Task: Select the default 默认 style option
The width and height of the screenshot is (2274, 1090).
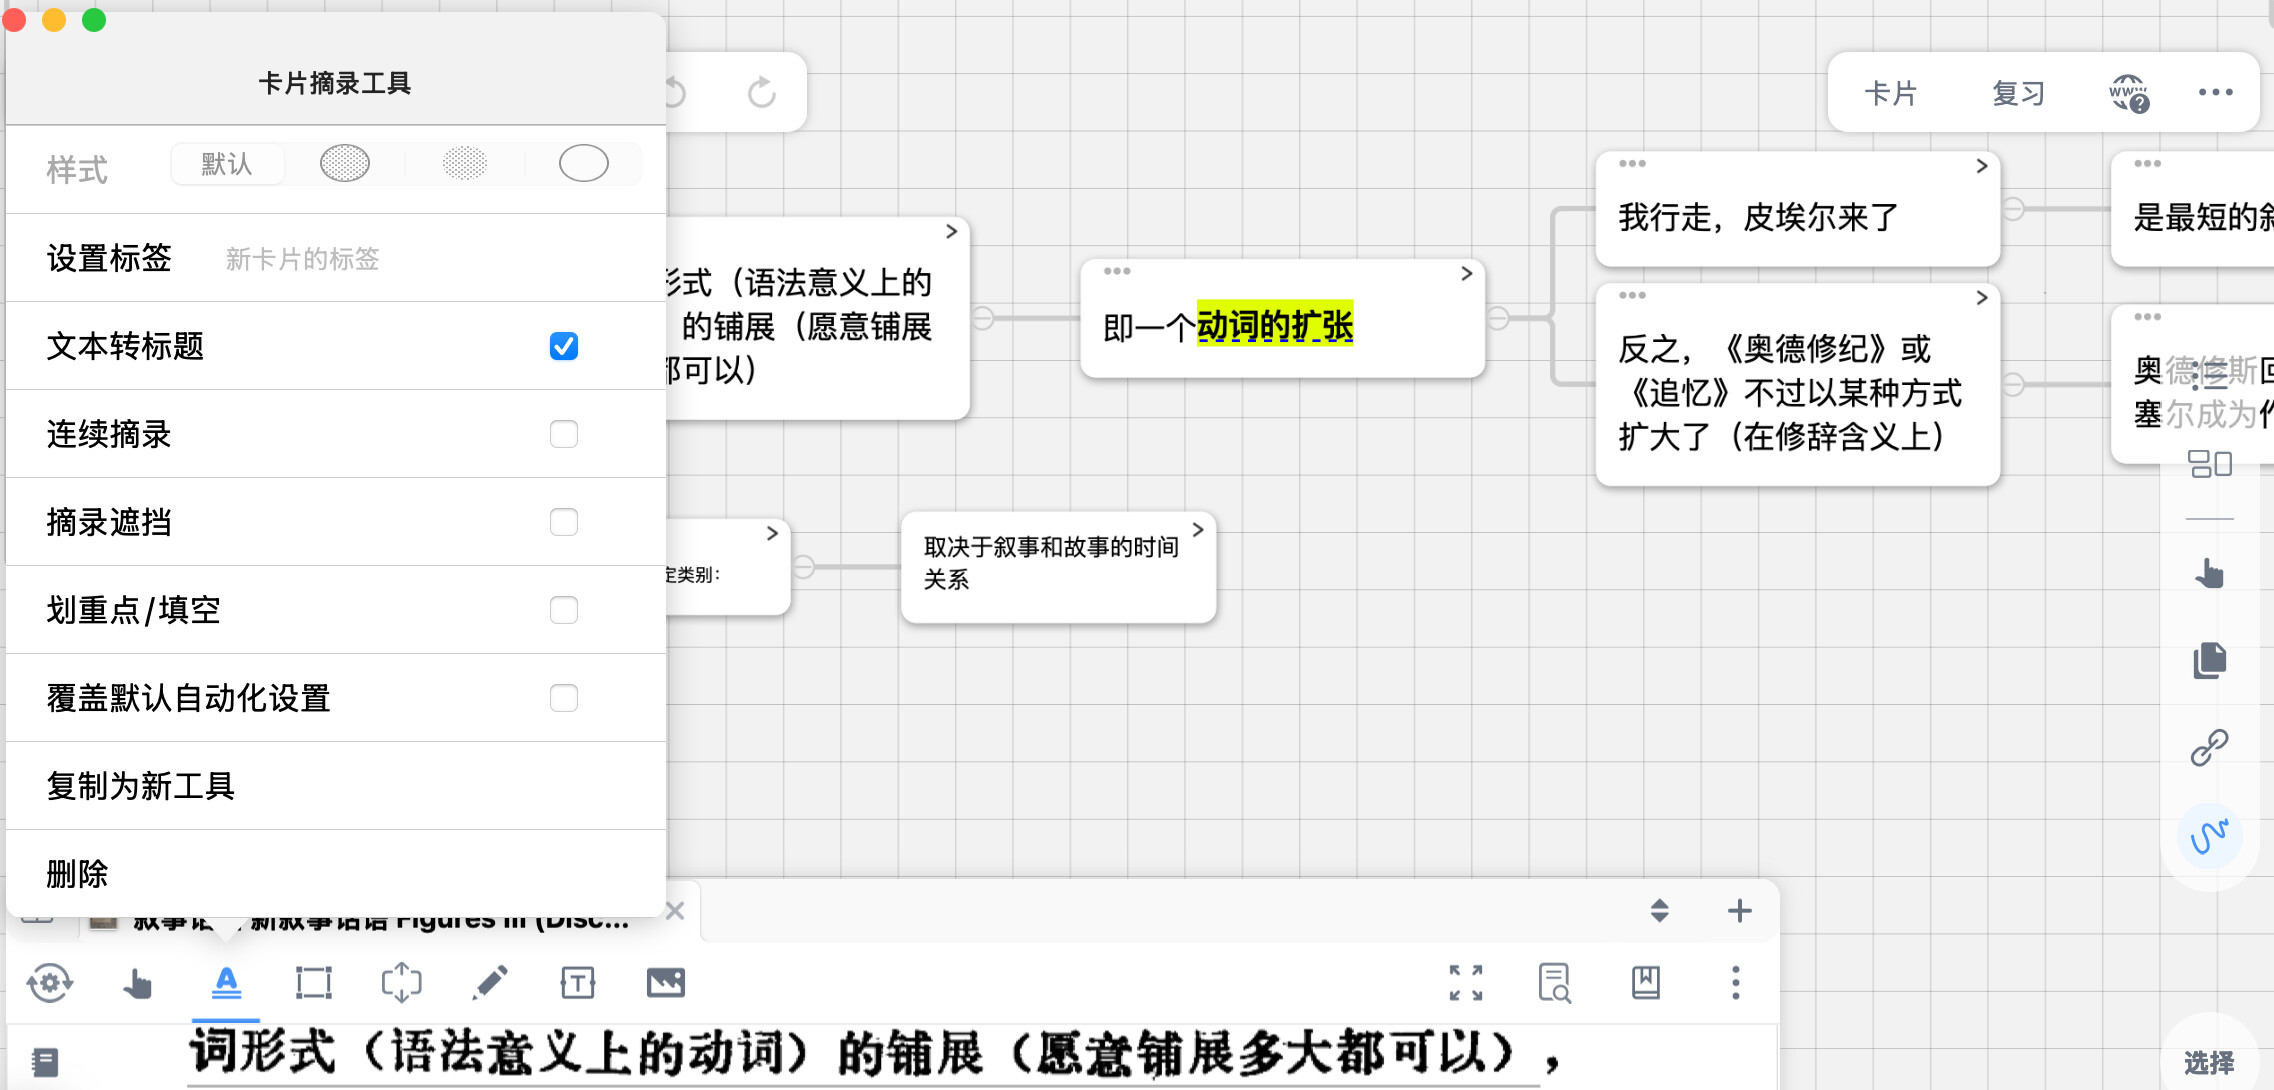Action: [x=227, y=164]
